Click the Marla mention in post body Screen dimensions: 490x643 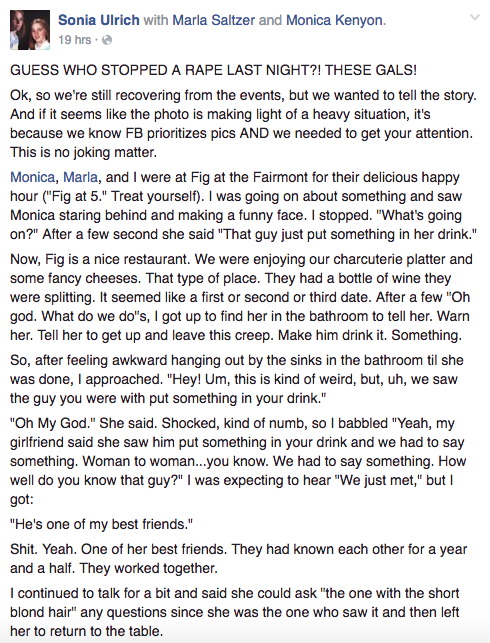coord(81,177)
